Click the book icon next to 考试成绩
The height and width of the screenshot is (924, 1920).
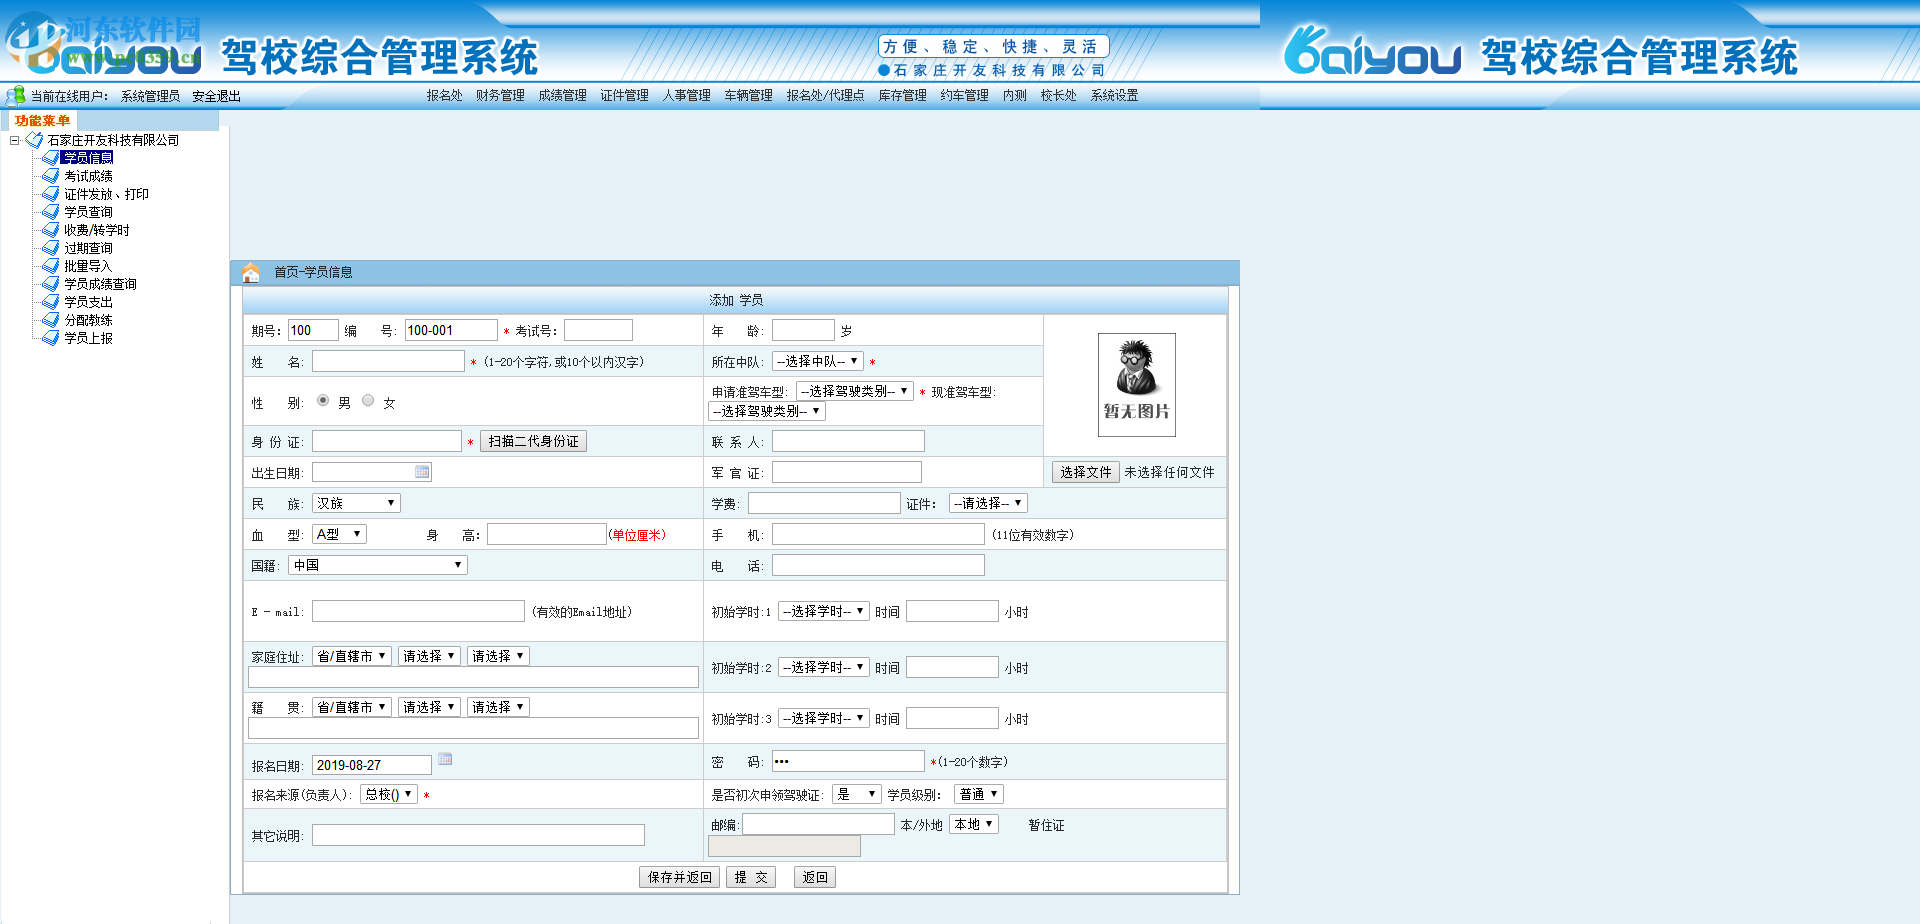click(x=50, y=176)
